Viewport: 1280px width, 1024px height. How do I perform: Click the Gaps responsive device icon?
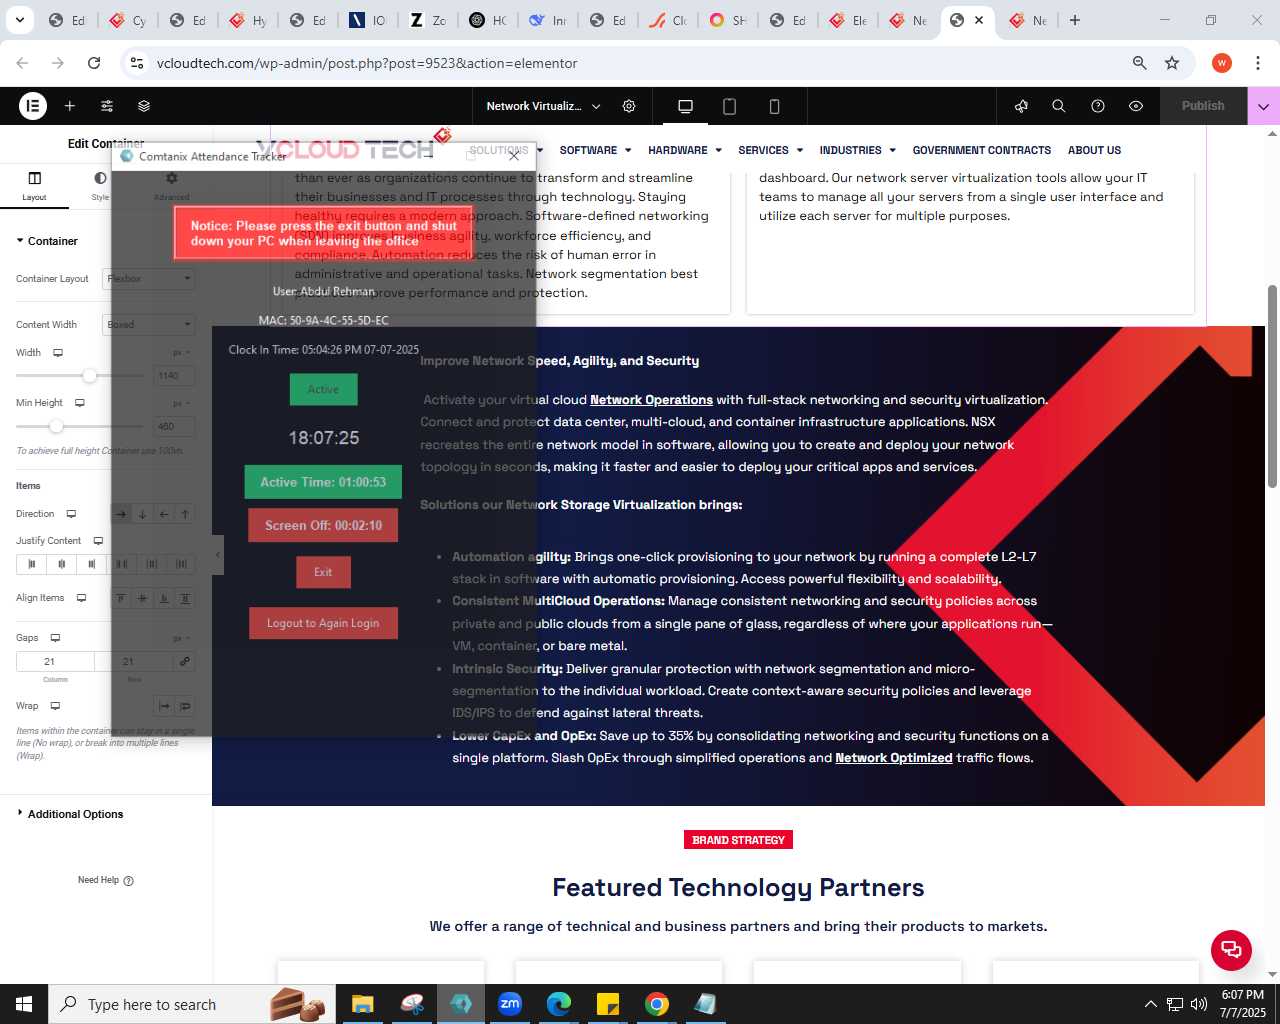(x=55, y=638)
